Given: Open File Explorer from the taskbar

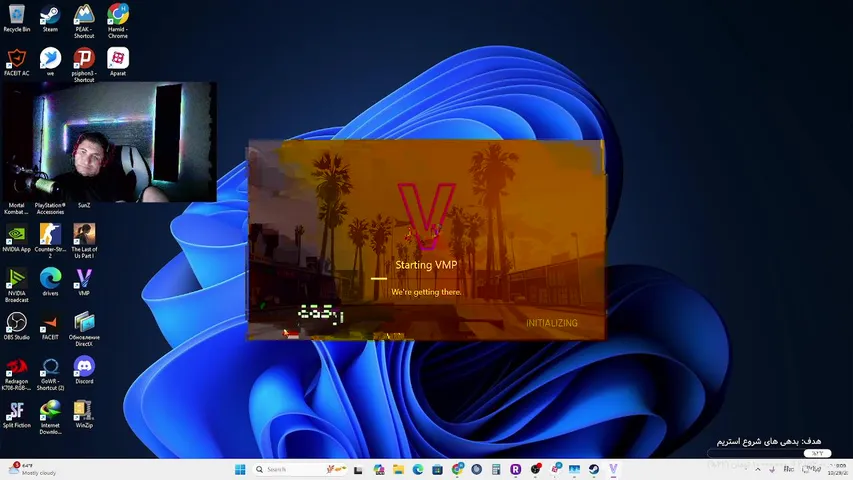Looking at the screenshot, I should point(398,470).
